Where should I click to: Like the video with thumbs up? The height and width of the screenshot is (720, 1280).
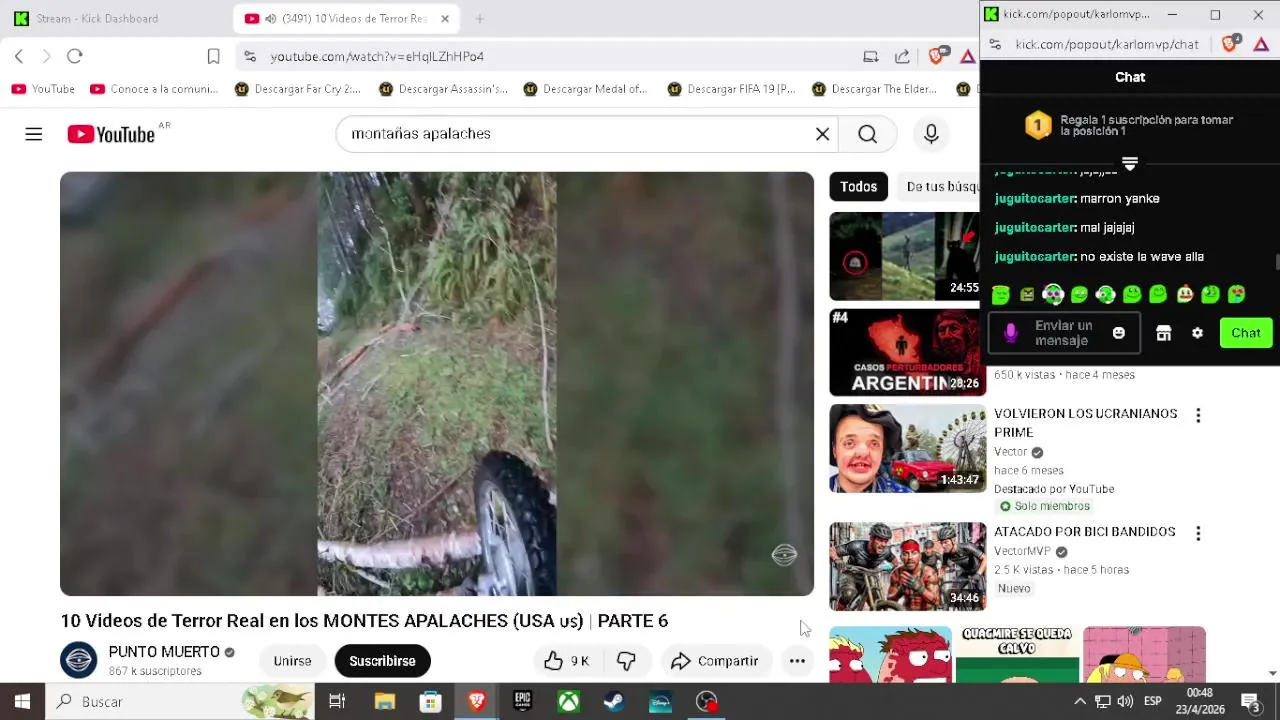[x=566, y=661]
